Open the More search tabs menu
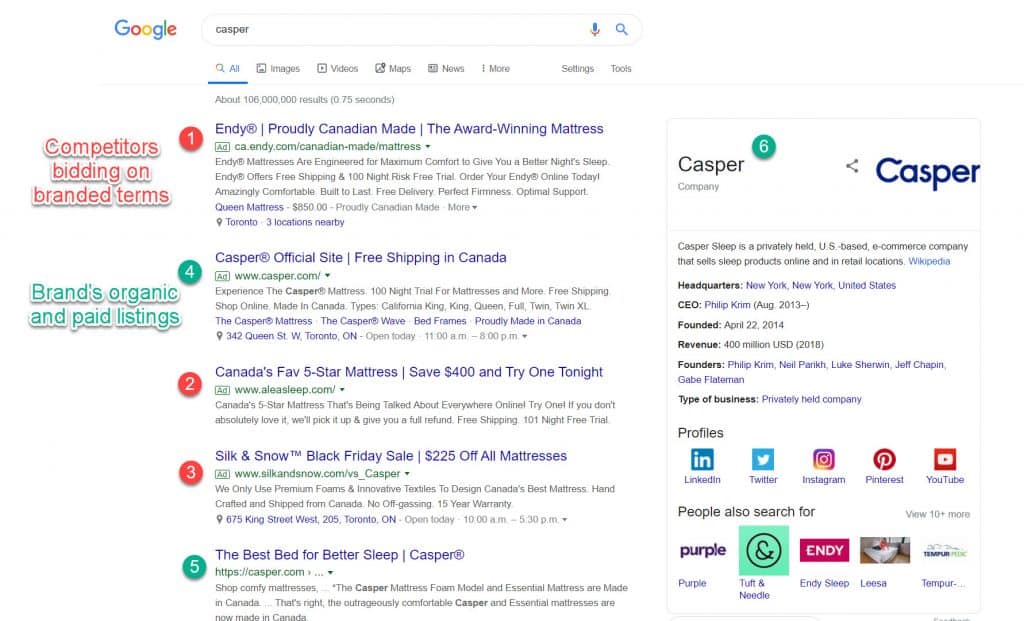1024x621 pixels. pyautogui.click(x=496, y=69)
